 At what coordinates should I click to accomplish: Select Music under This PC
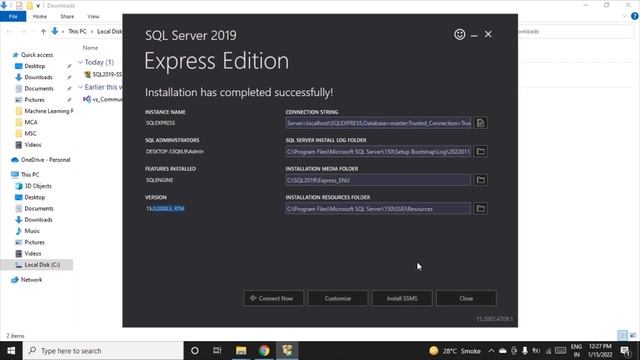tap(32, 231)
